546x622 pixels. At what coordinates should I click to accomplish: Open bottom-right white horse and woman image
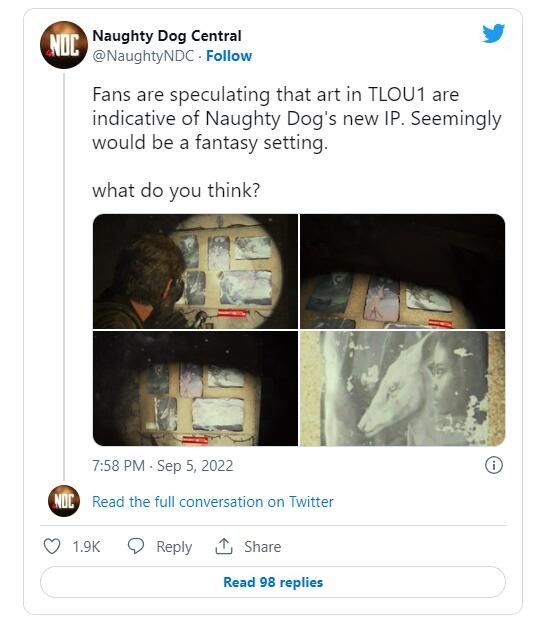tap(402, 389)
